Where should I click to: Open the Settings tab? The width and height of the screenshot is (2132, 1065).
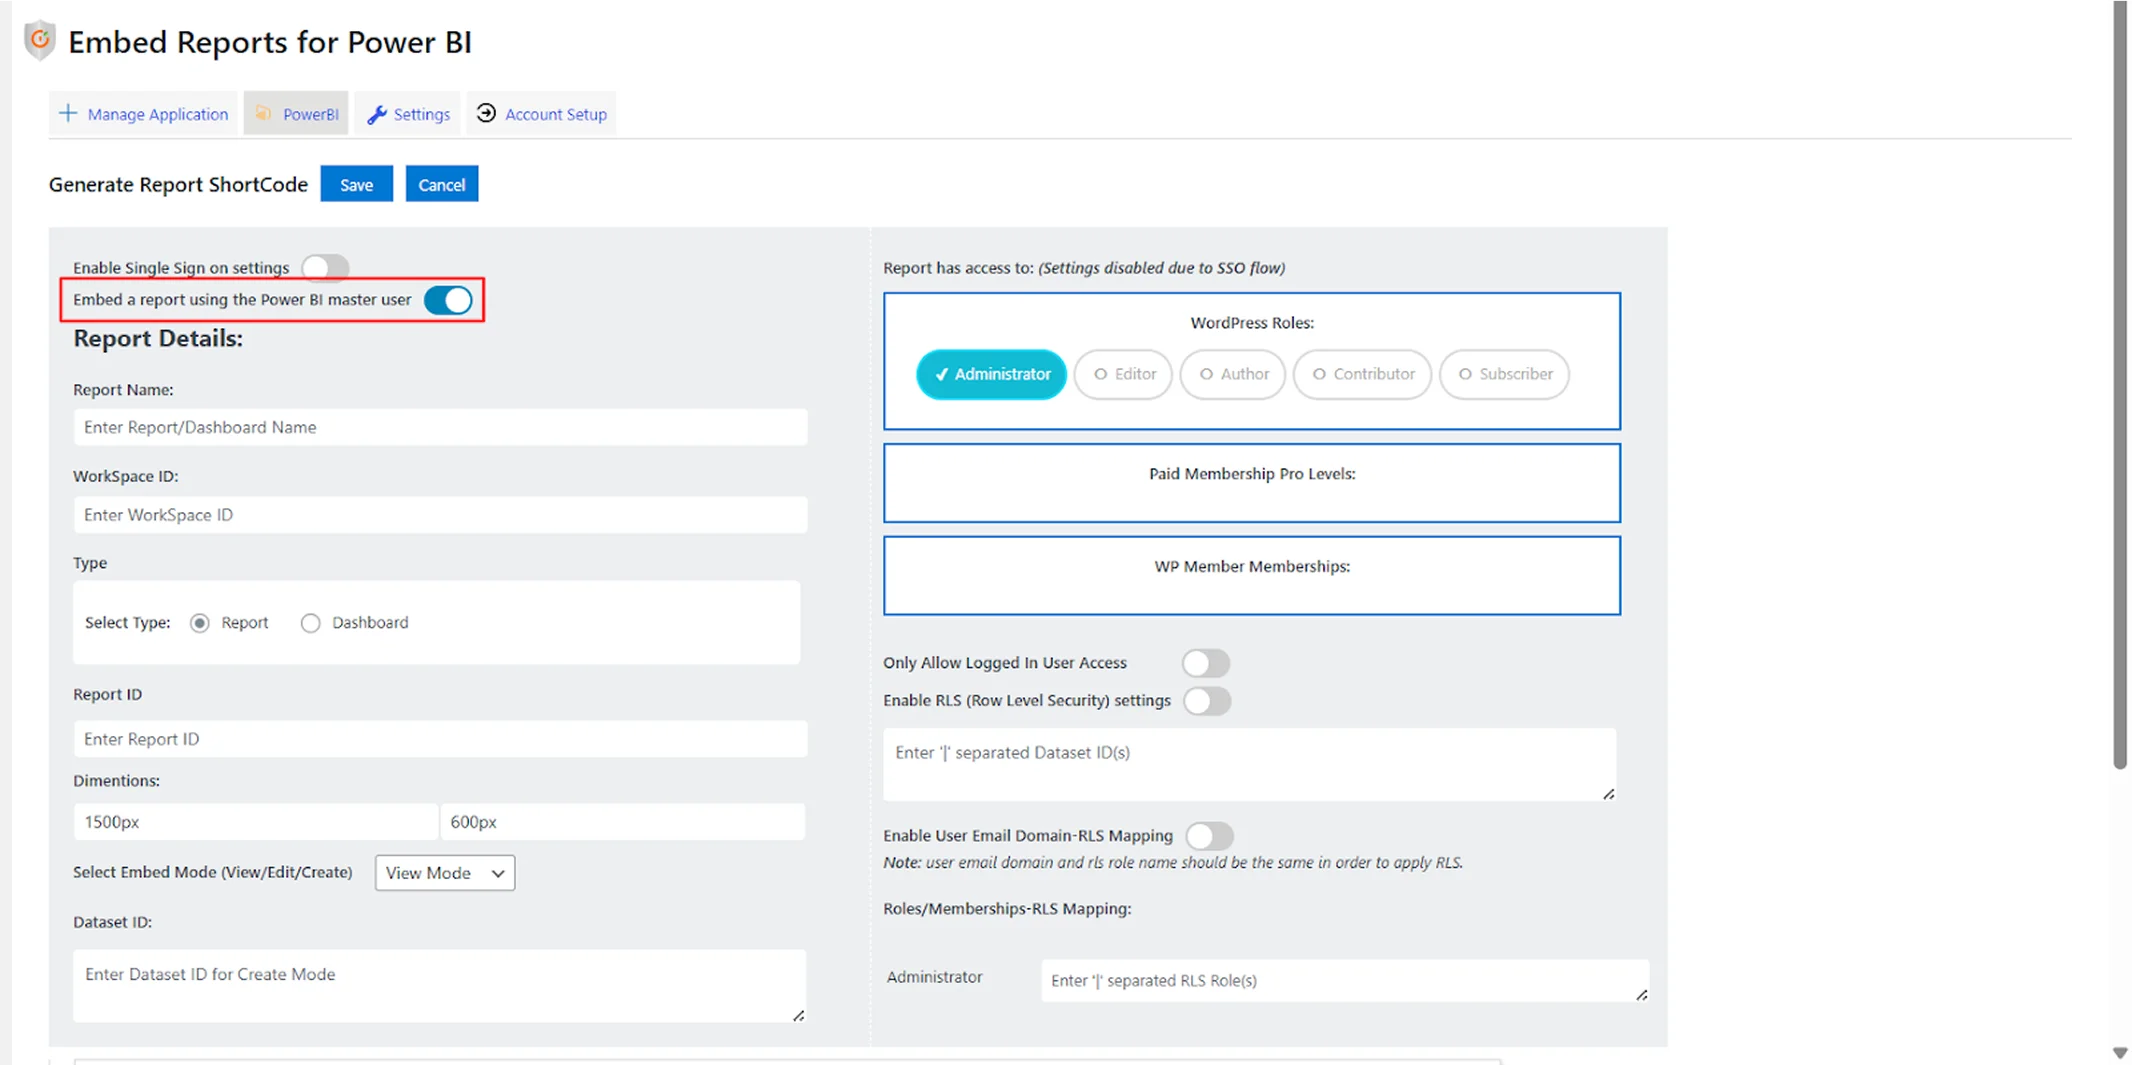[408, 114]
